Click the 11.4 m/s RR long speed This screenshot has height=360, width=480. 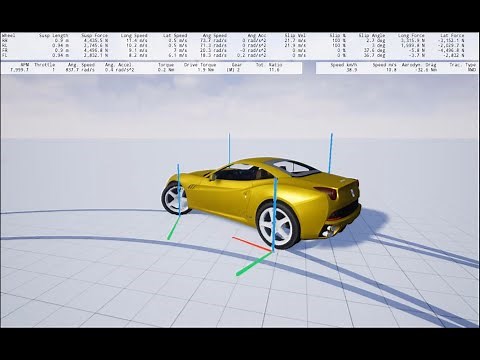137,40
